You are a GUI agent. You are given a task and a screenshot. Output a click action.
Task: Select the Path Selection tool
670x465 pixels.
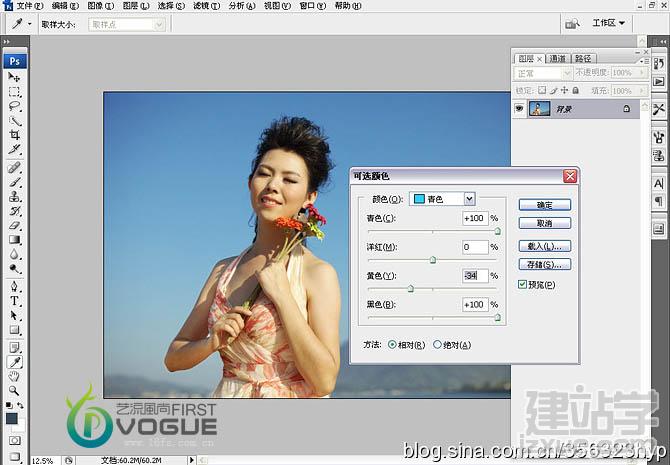[x=14, y=315]
